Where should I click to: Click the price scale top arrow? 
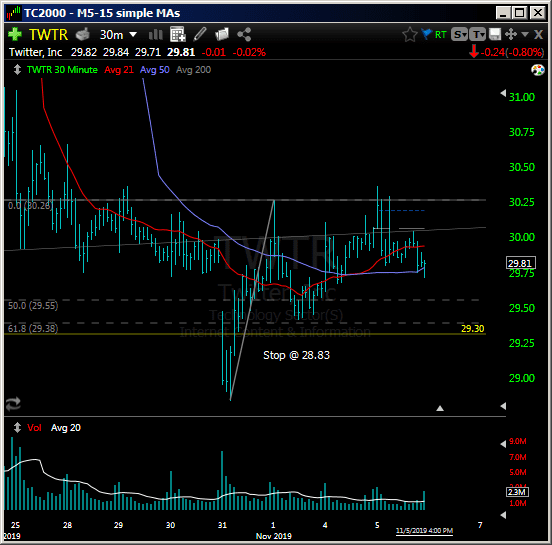coord(503,94)
